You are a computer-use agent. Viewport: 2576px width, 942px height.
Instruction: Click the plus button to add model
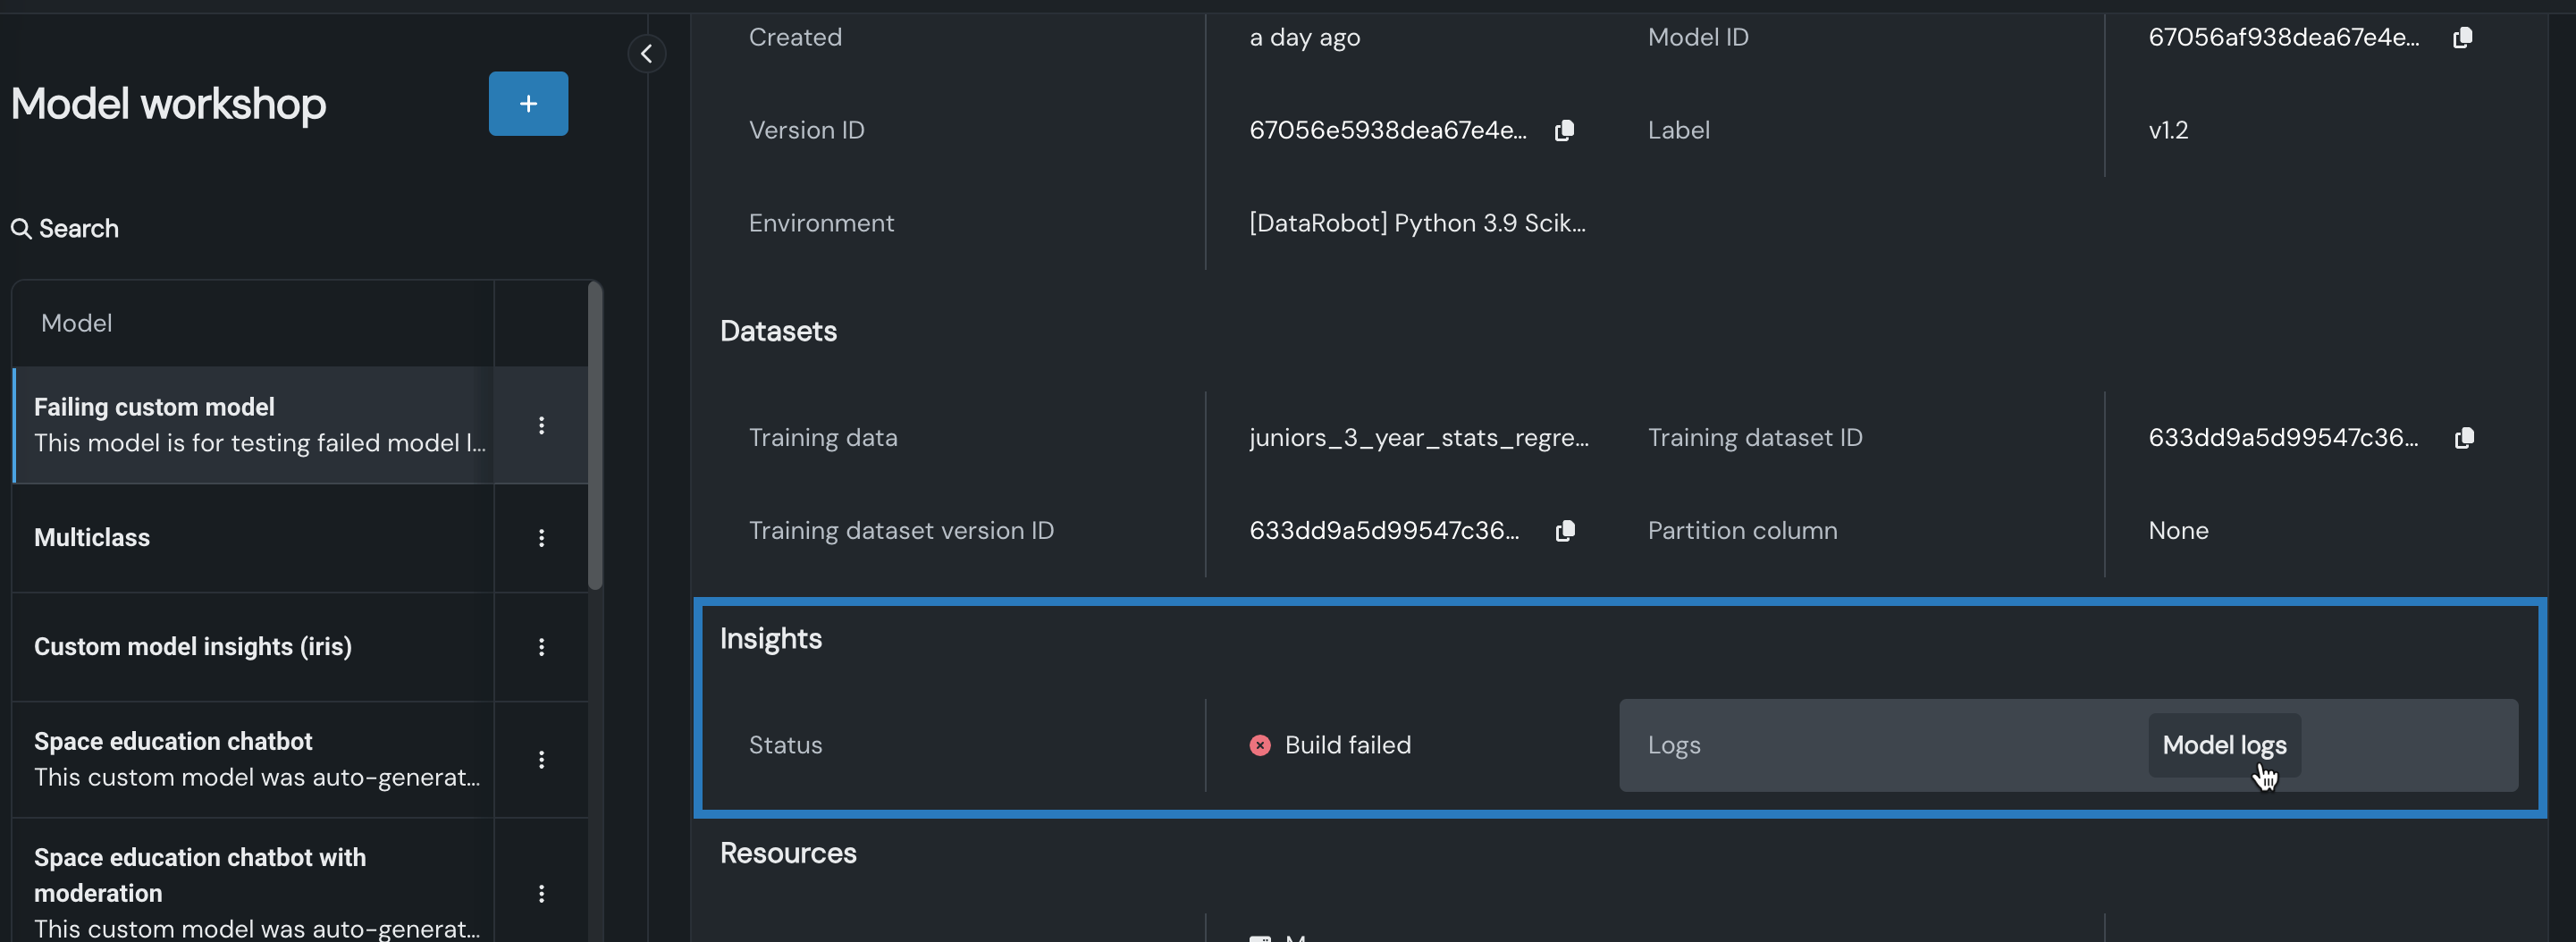point(528,104)
